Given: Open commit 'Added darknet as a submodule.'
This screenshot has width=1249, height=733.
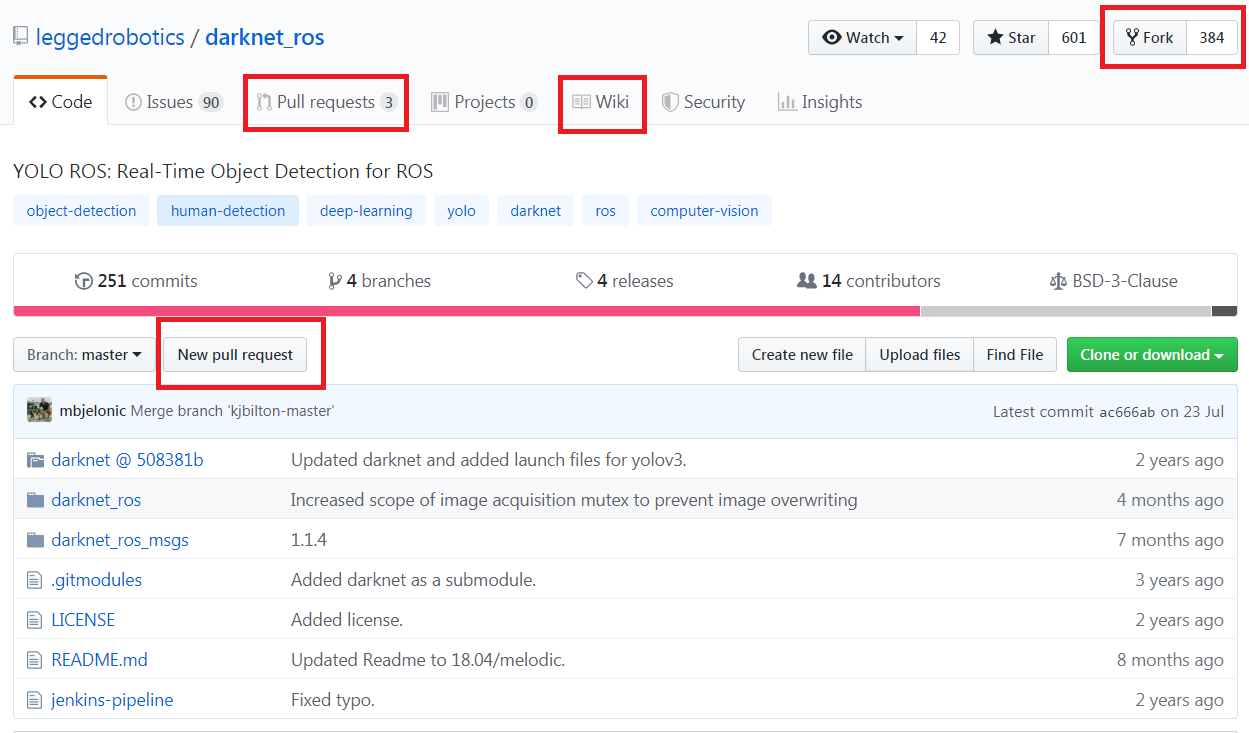Looking at the screenshot, I should pos(413,580).
